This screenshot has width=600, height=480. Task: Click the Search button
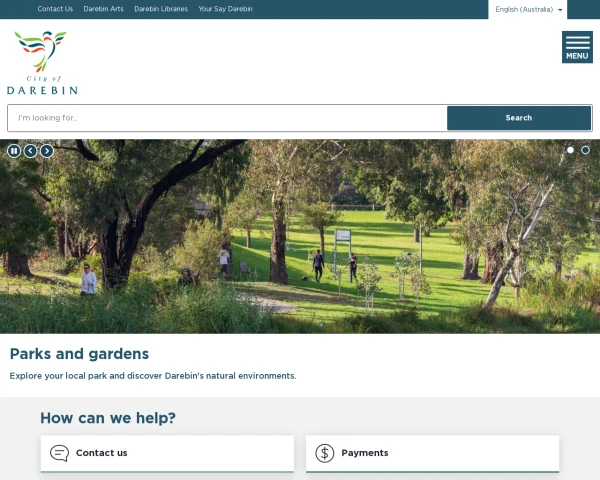[x=518, y=118]
